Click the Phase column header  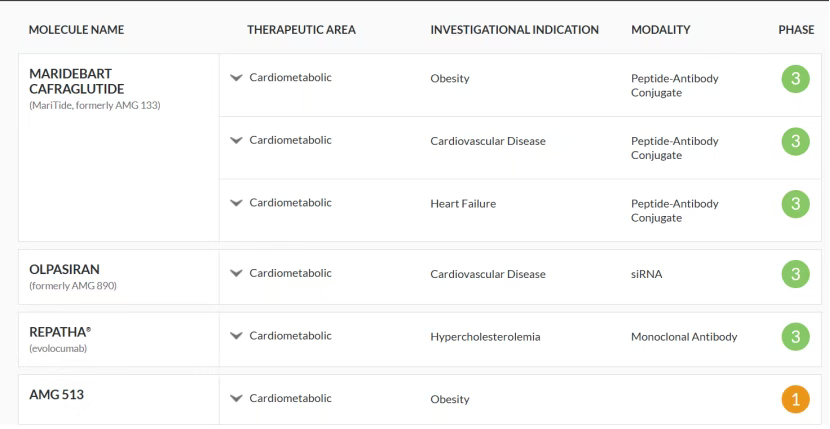tap(796, 30)
